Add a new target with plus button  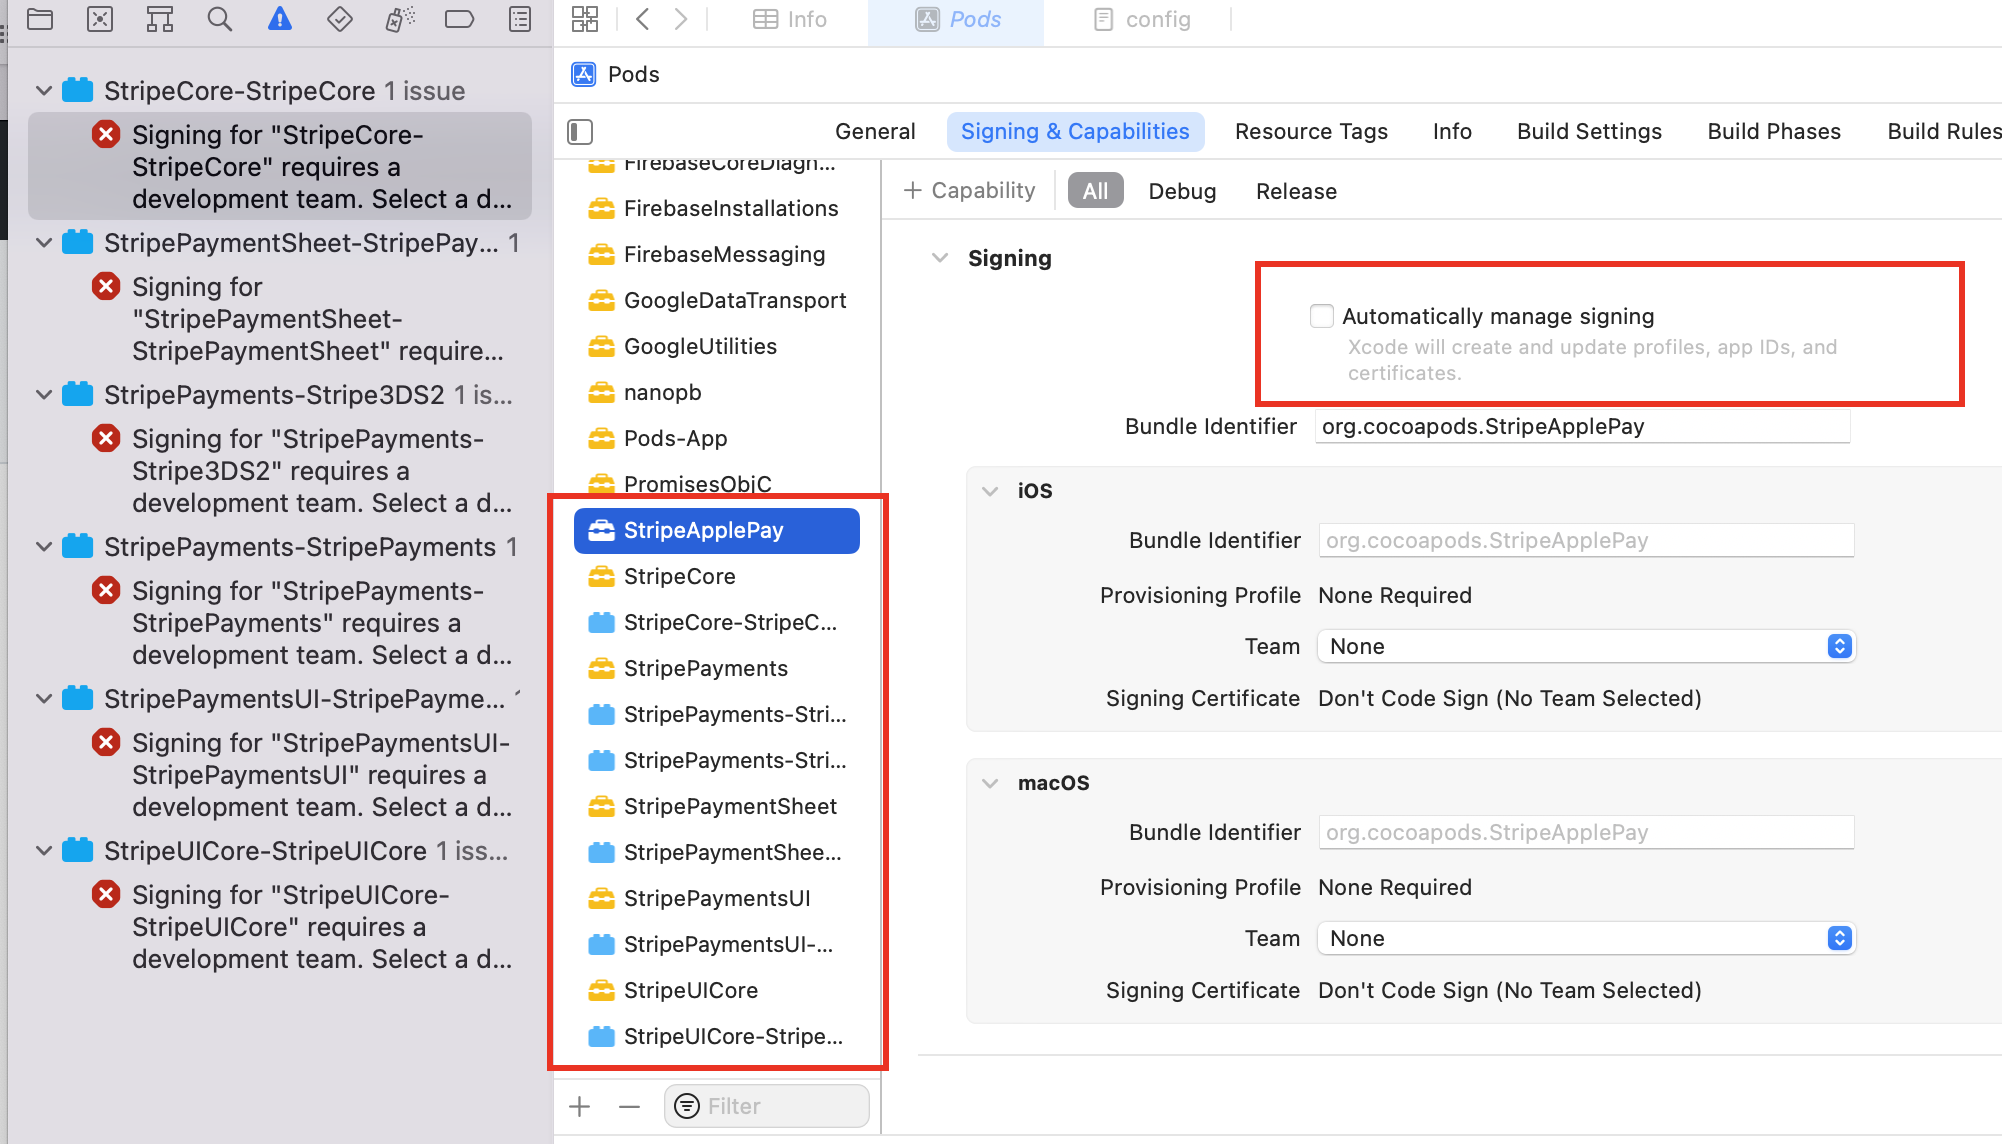click(x=580, y=1106)
